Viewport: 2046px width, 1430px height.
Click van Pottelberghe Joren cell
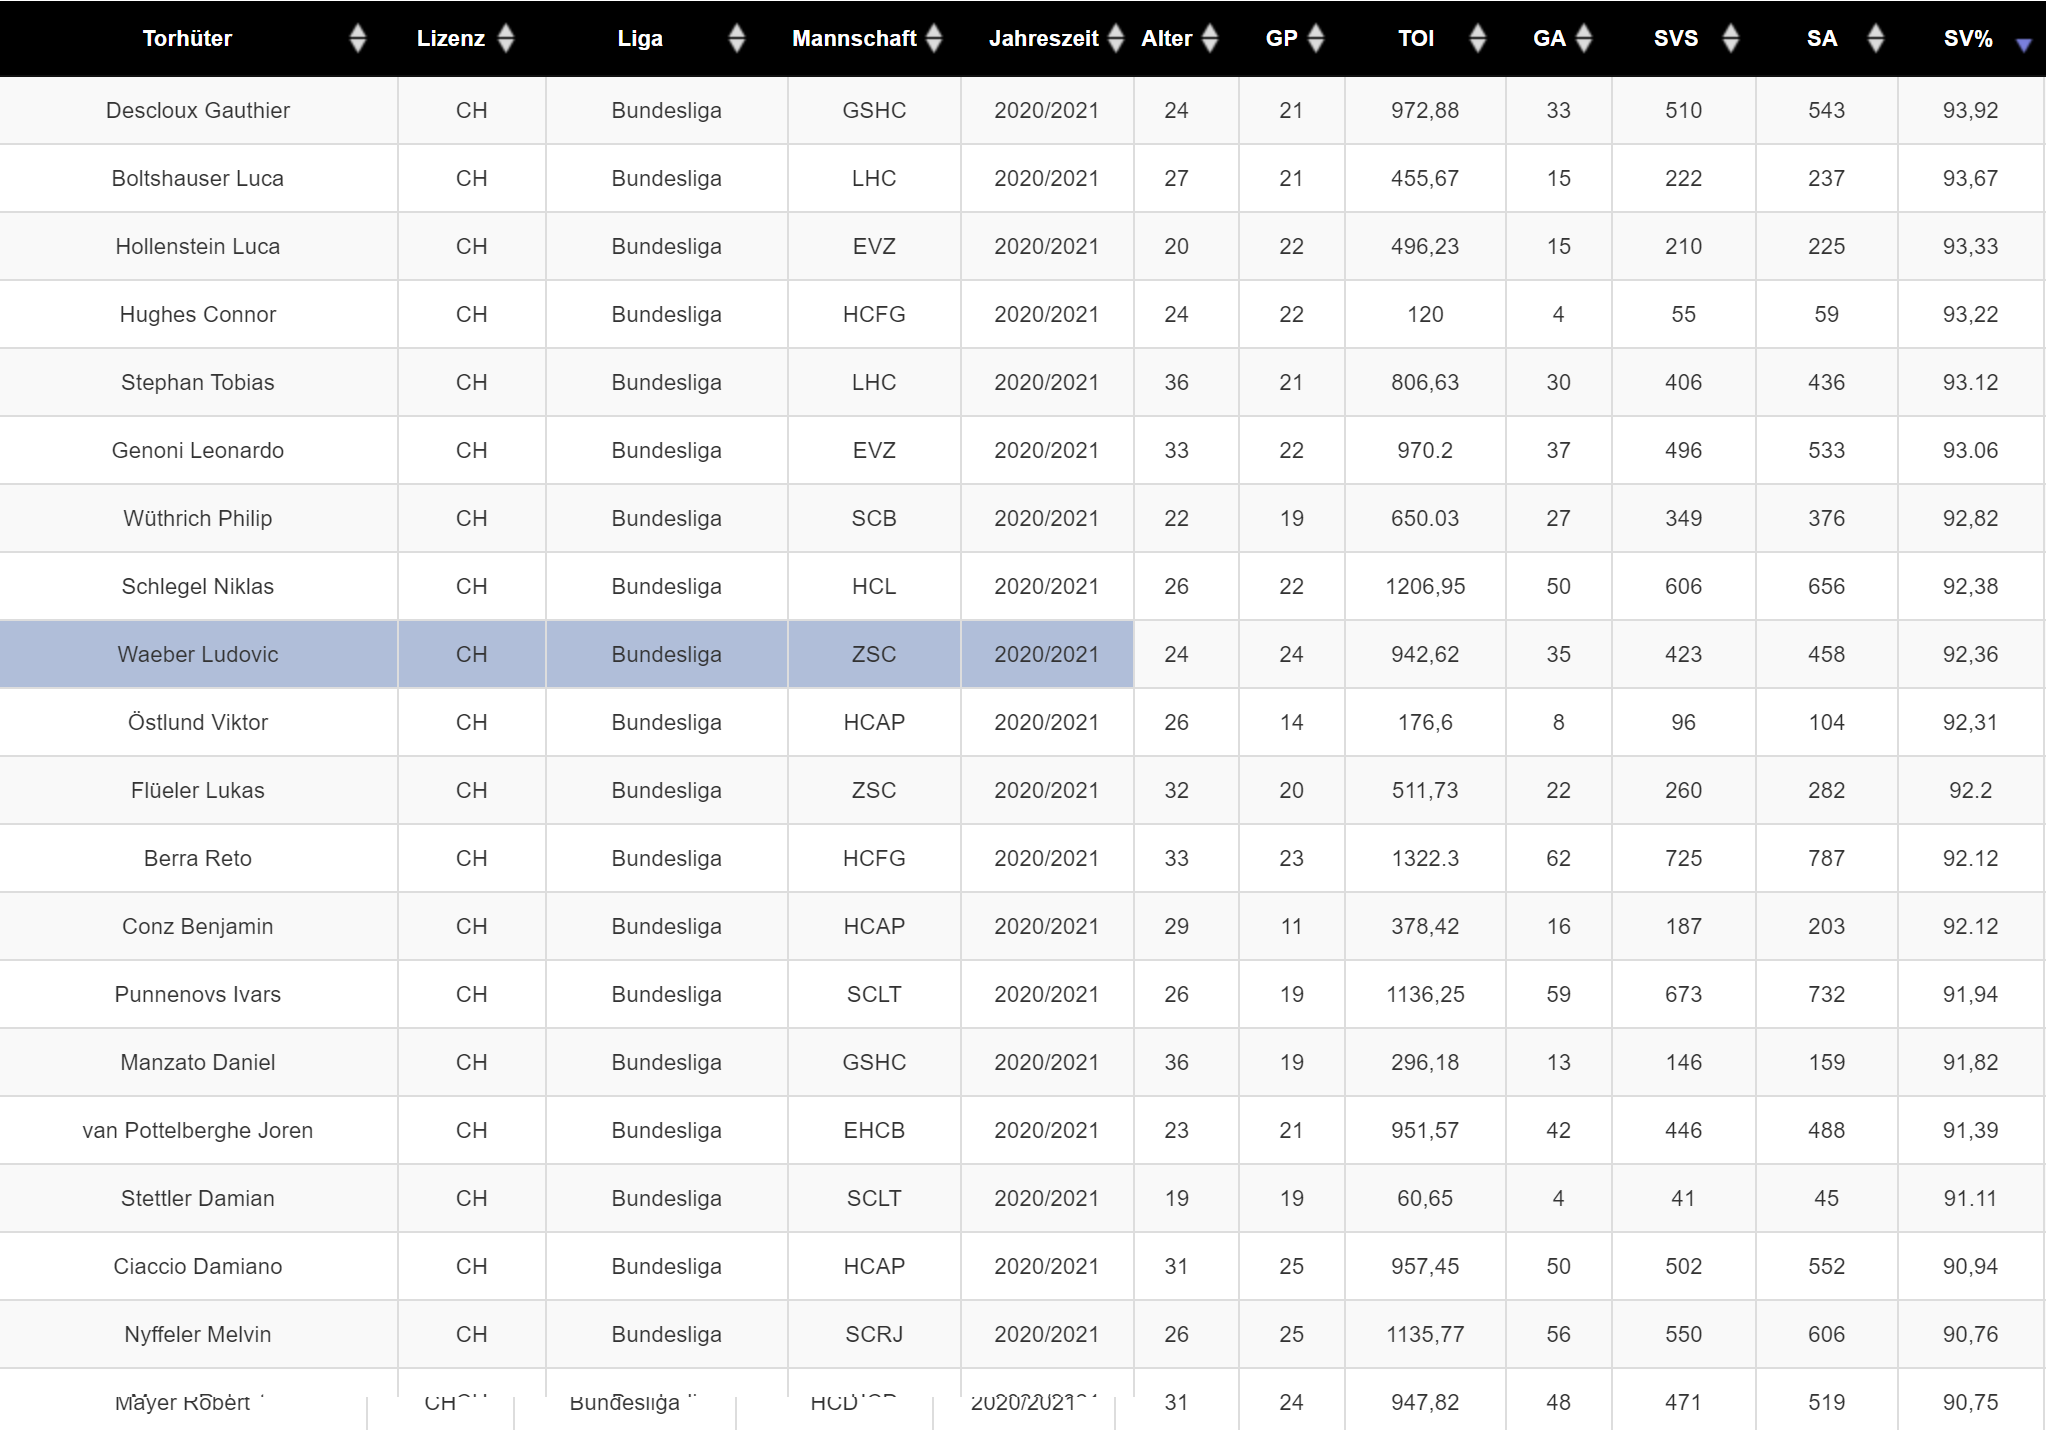(x=198, y=1131)
